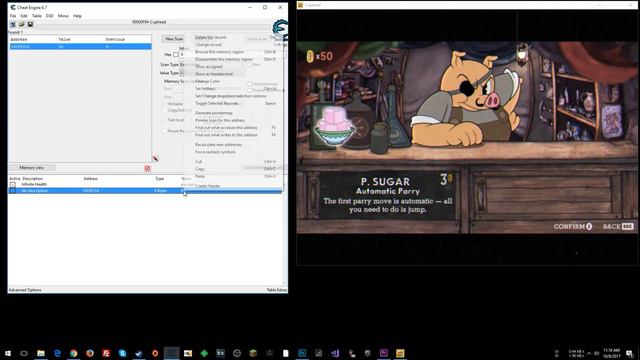Launch Microsoft Edge from the taskbar
Image resolution: width=640 pixels, height=360 pixels.
click(57, 353)
